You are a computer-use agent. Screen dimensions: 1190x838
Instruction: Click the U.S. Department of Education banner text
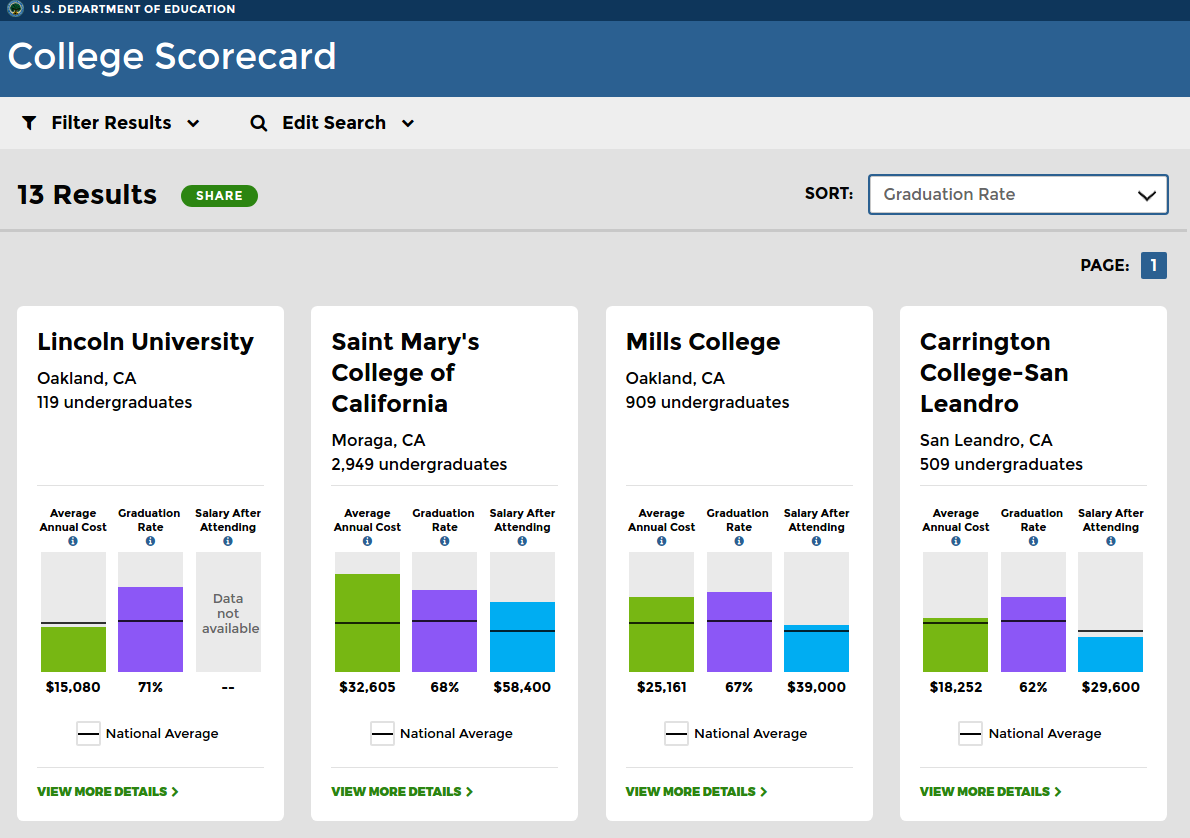point(133,9)
